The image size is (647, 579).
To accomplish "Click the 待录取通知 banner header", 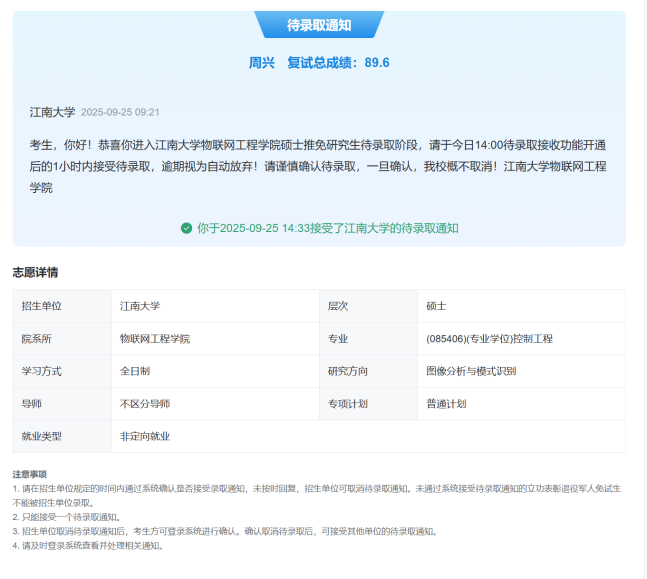I will pos(319,25).
